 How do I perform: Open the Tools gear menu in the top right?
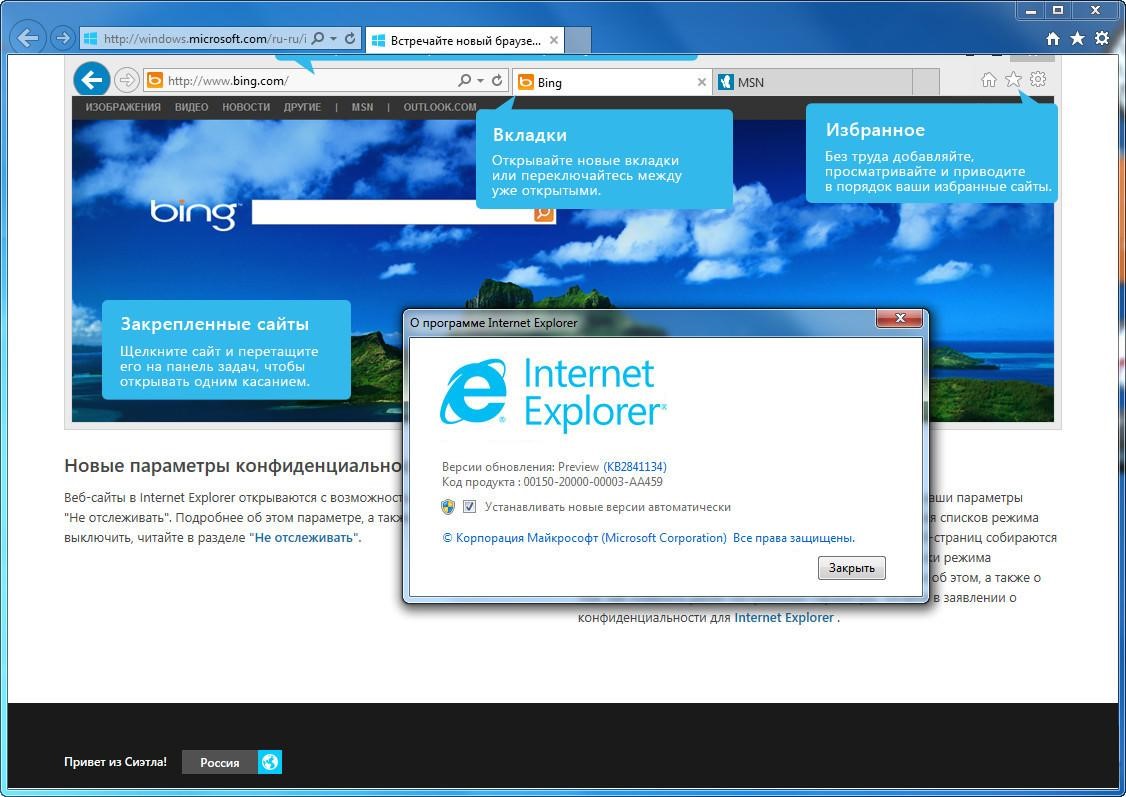point(1102,39)
